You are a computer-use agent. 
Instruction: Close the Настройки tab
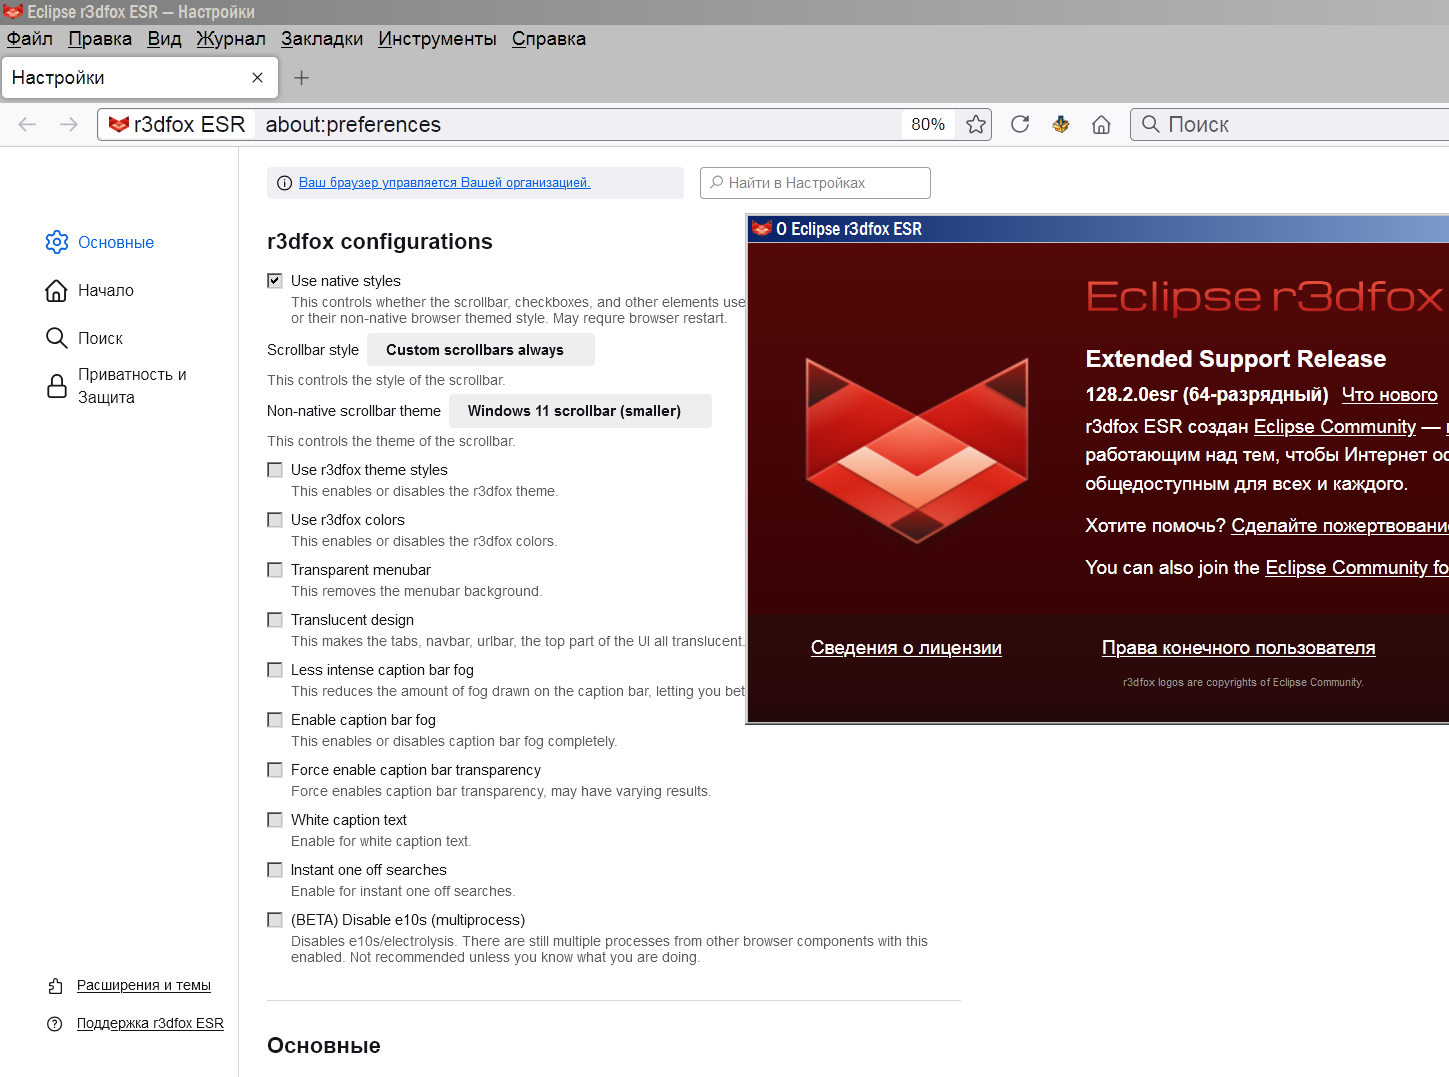click(257, 78)
